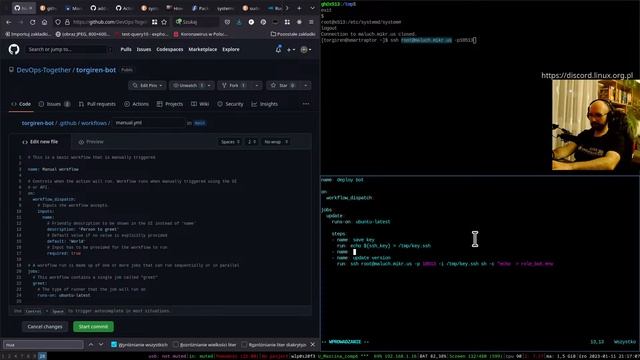Click the webcam video thumbnail in terminal

coord(596,125)
